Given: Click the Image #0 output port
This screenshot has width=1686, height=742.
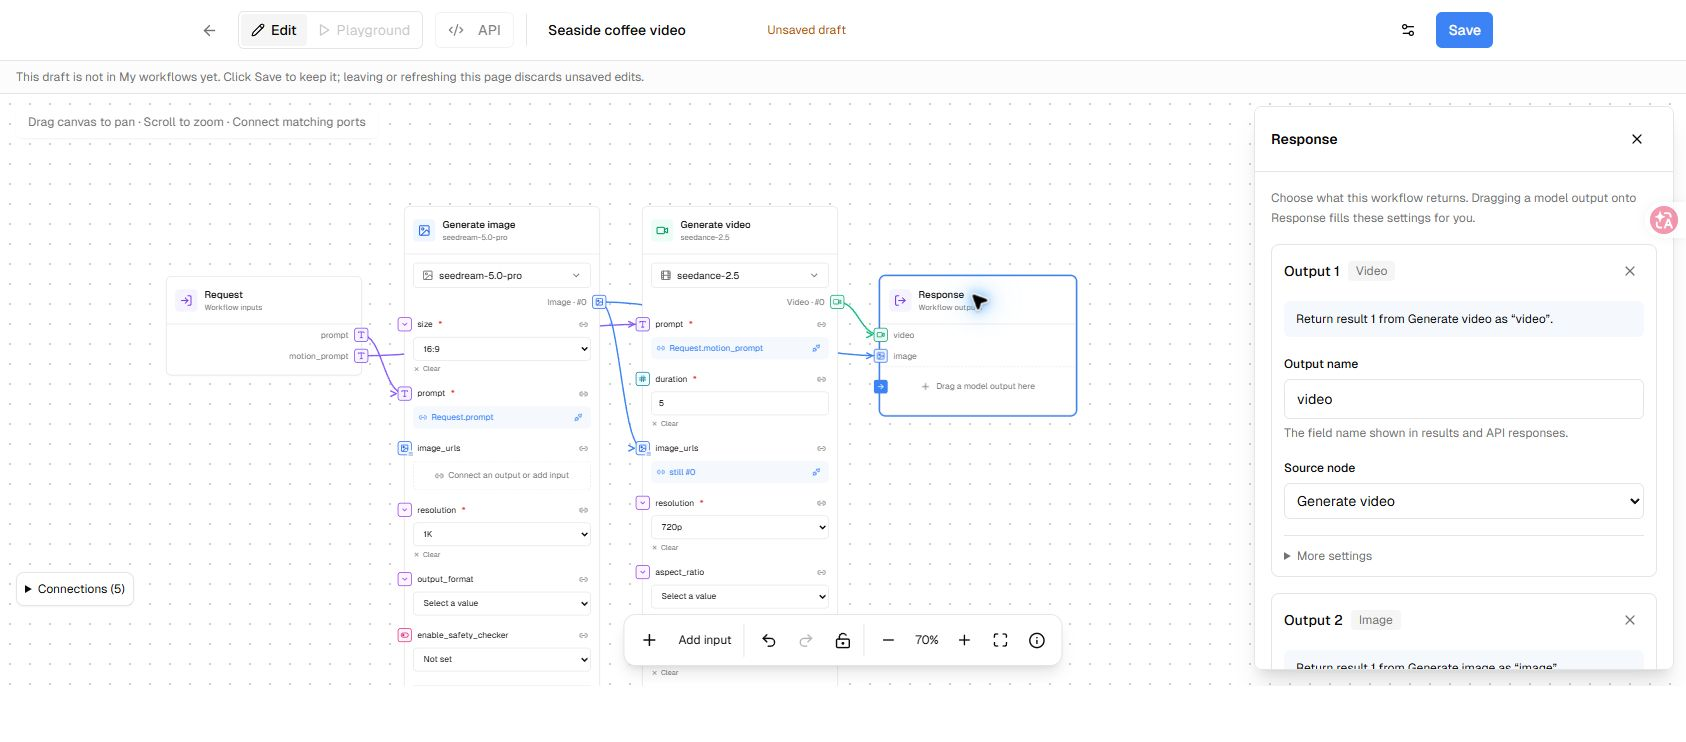Looking at the screenshot, I should tap(599, 302).
